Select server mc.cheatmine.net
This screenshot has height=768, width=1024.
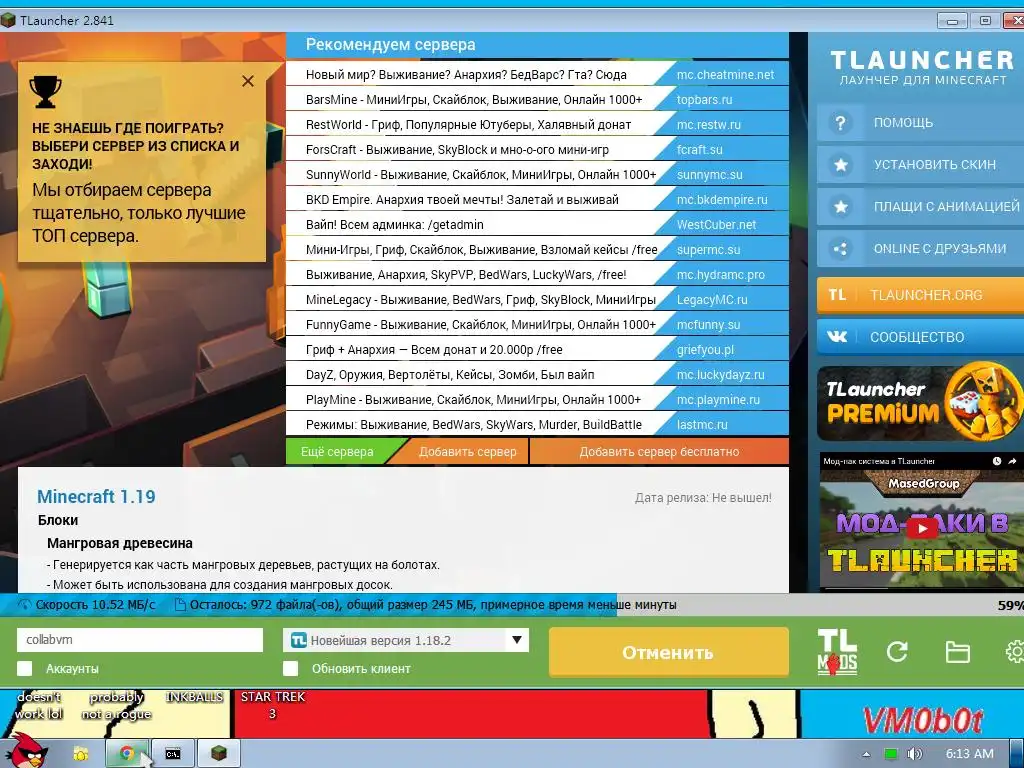725,75
